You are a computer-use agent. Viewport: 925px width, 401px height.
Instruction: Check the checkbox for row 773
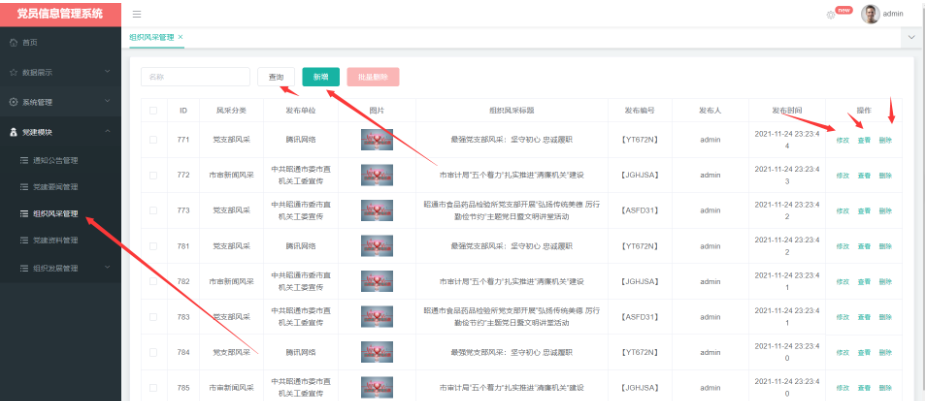tap(153, 211)
